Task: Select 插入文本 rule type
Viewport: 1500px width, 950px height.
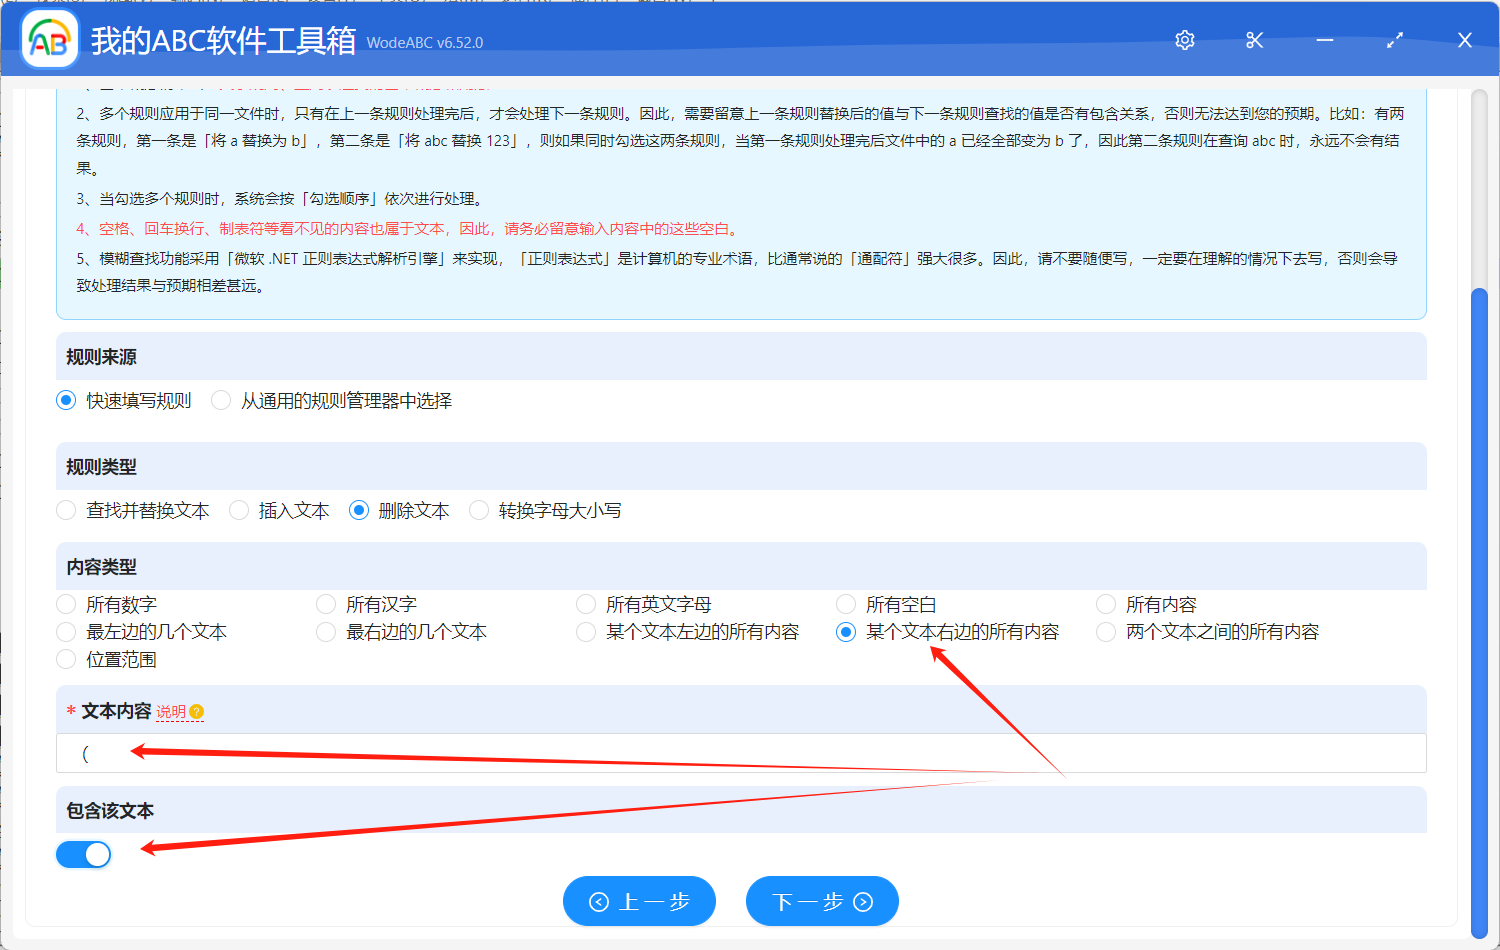Action: click(239, 510)
